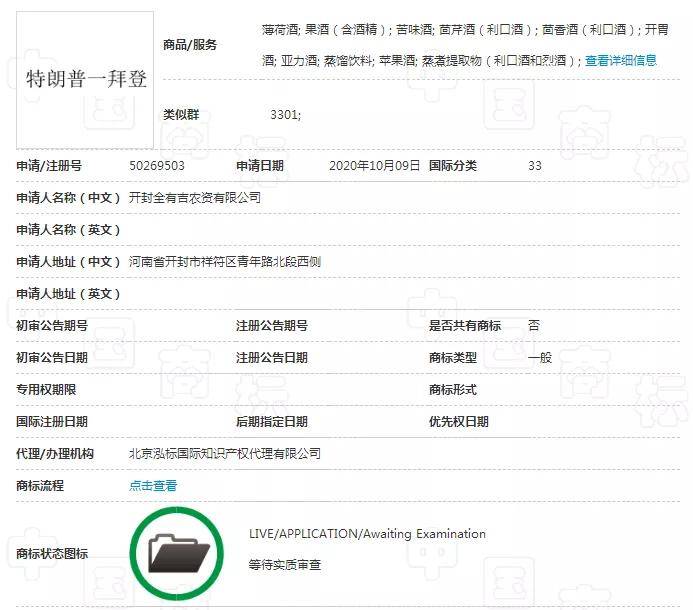Click the 申请人地址（中文） label

point(69,262)
